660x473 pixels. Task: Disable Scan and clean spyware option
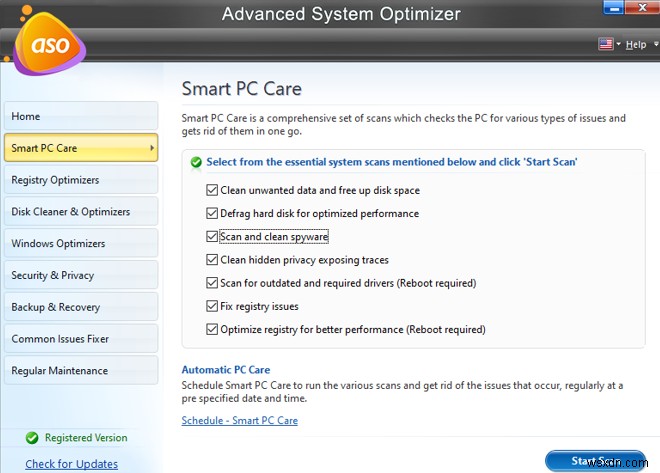coord(212,237)
